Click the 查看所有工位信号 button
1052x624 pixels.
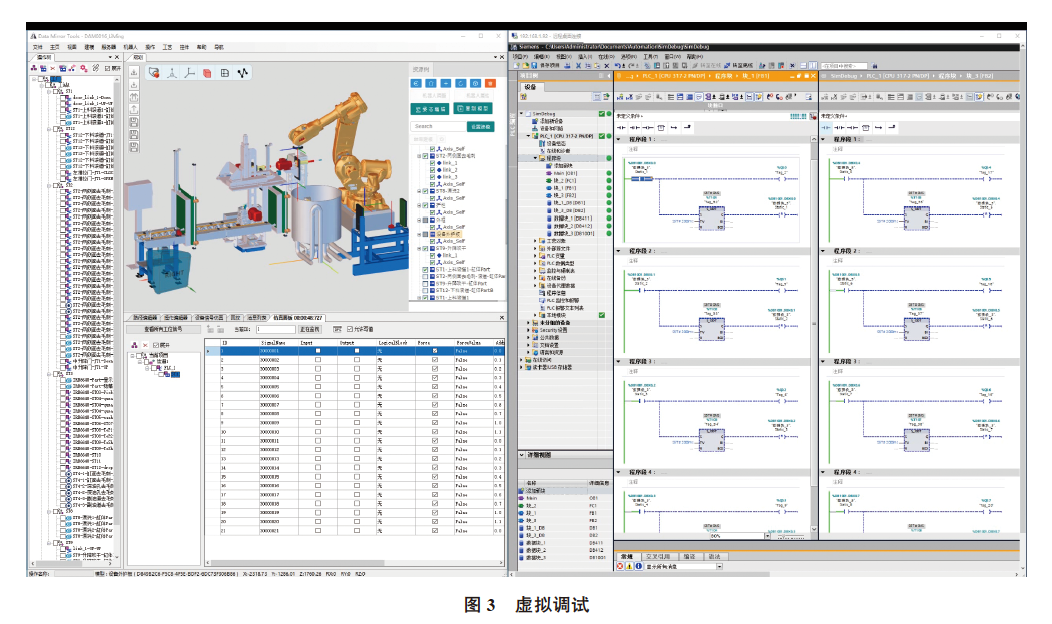tap(164, 329)
